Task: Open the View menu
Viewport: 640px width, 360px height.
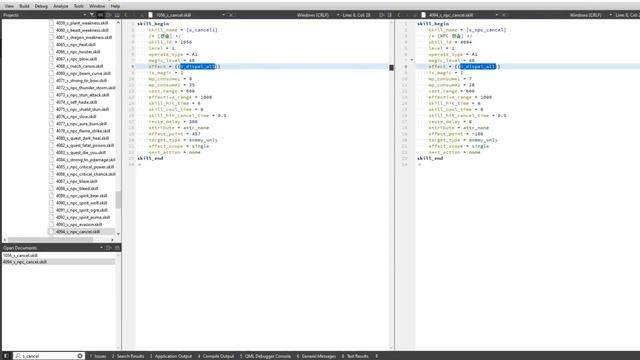Action: tap(9, 6)
